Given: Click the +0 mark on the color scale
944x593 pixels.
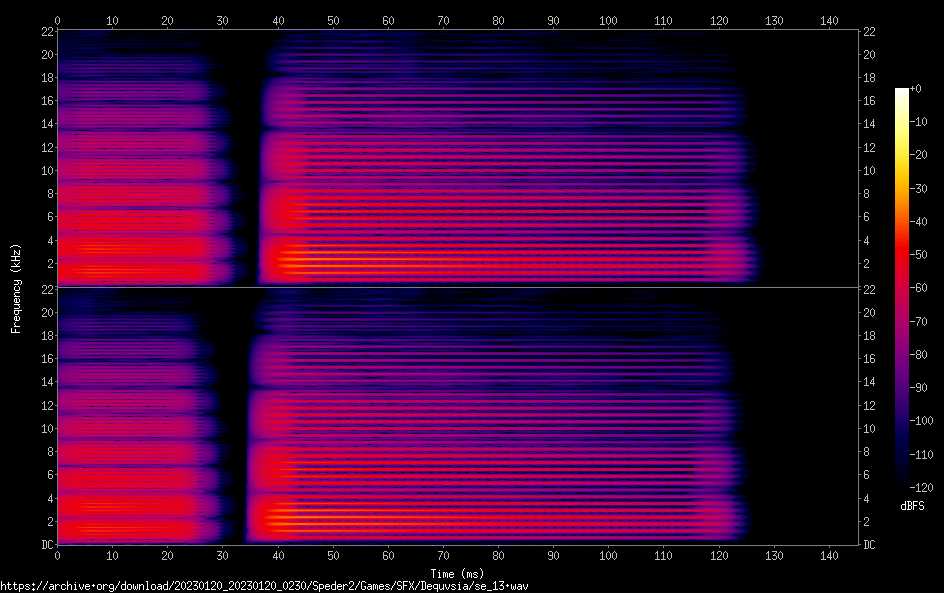Looking at the screenshot, I should pos(916,89).
